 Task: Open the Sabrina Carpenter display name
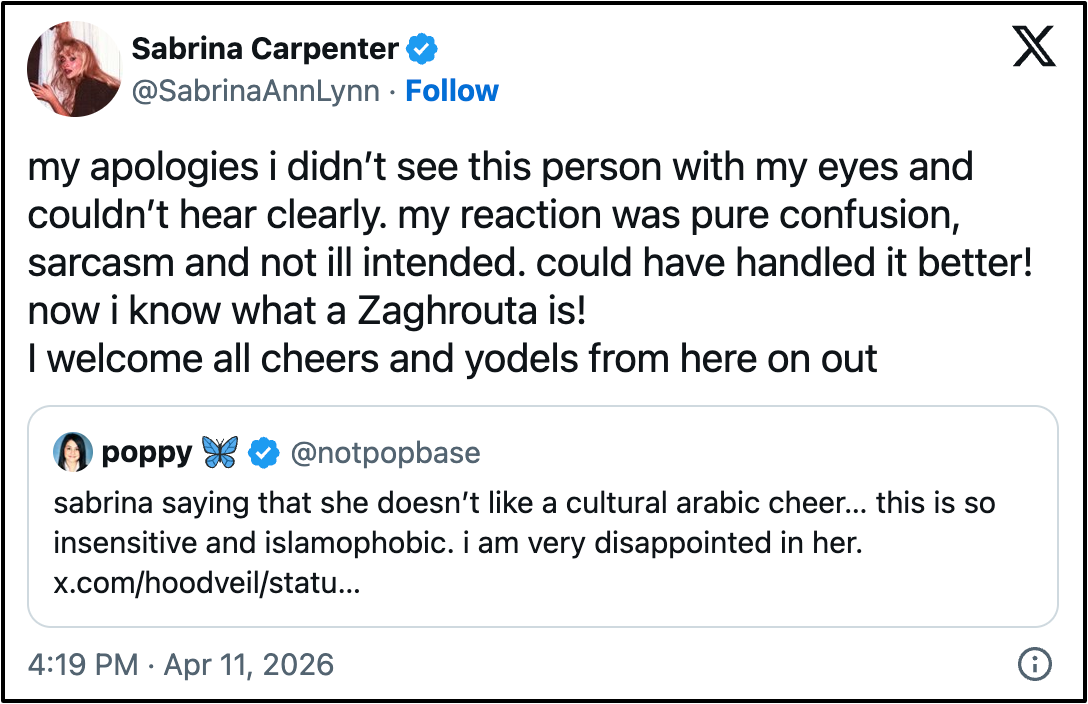coord(265,49)
